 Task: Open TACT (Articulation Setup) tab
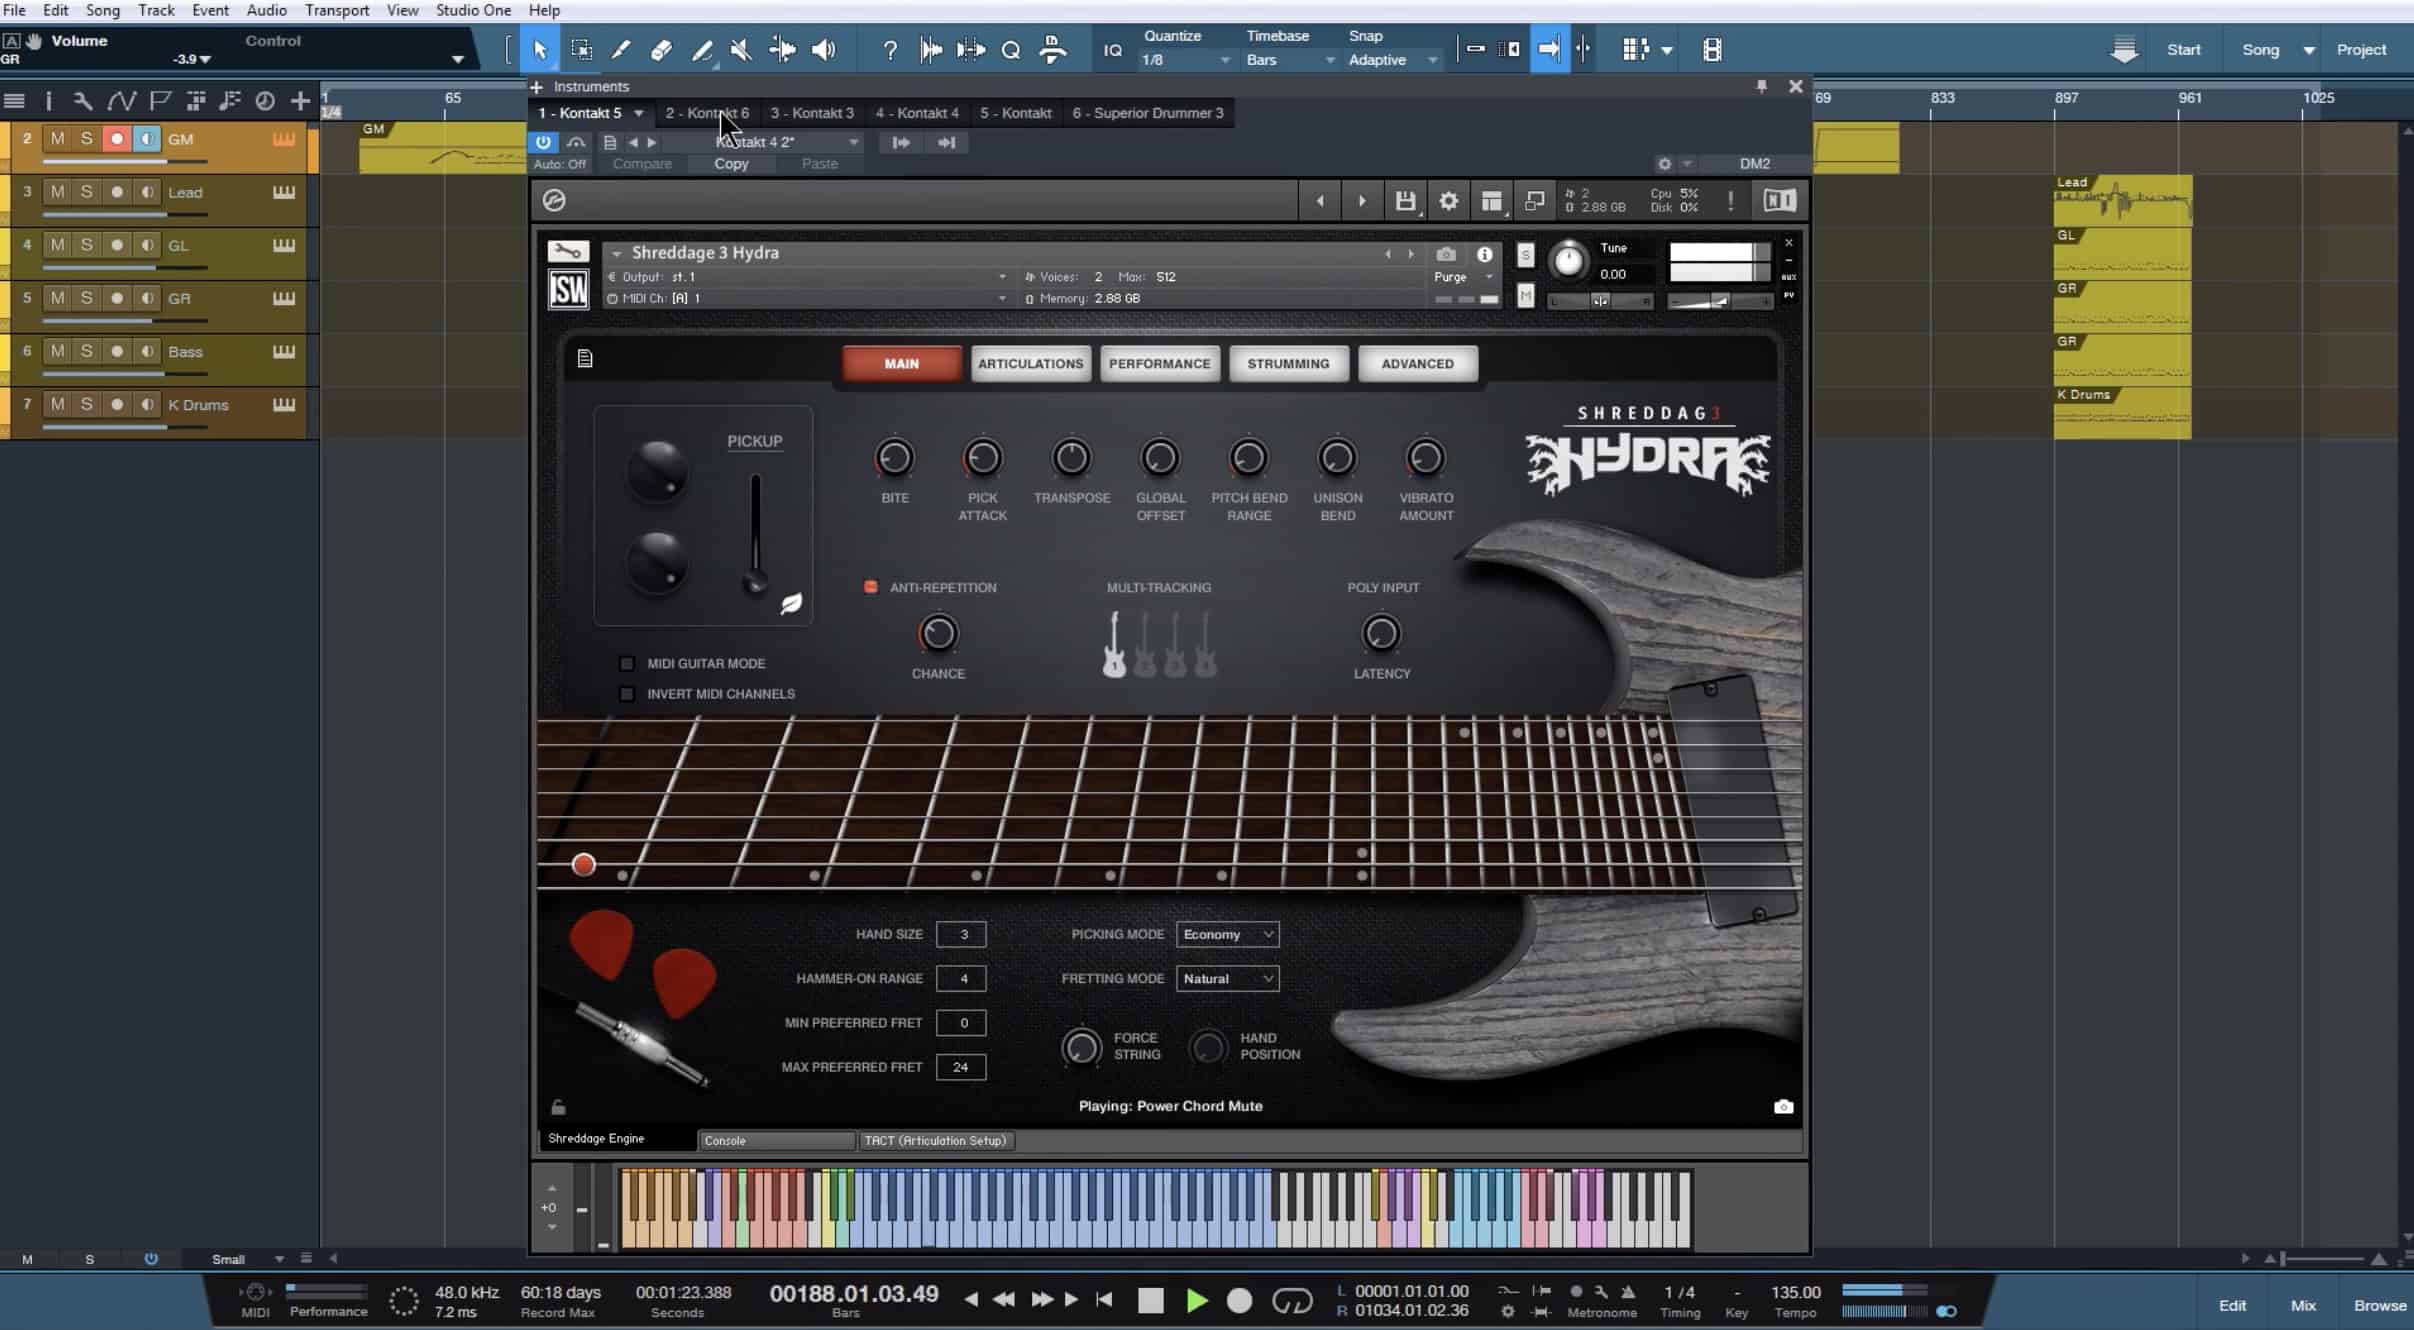(936, 1140)
